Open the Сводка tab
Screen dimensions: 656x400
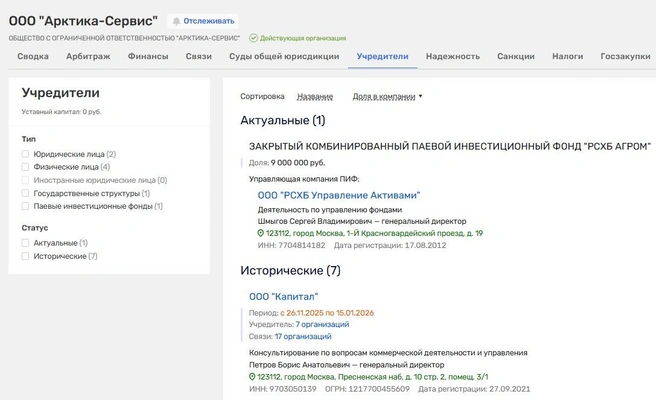coord(33,56)
